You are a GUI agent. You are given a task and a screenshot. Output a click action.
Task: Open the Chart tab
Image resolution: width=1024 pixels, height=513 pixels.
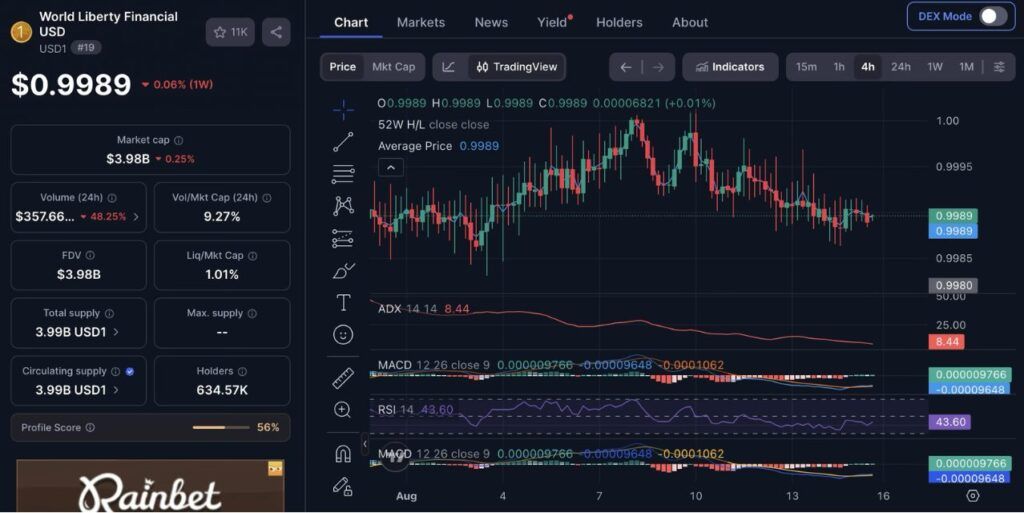[x=351, y=22]
